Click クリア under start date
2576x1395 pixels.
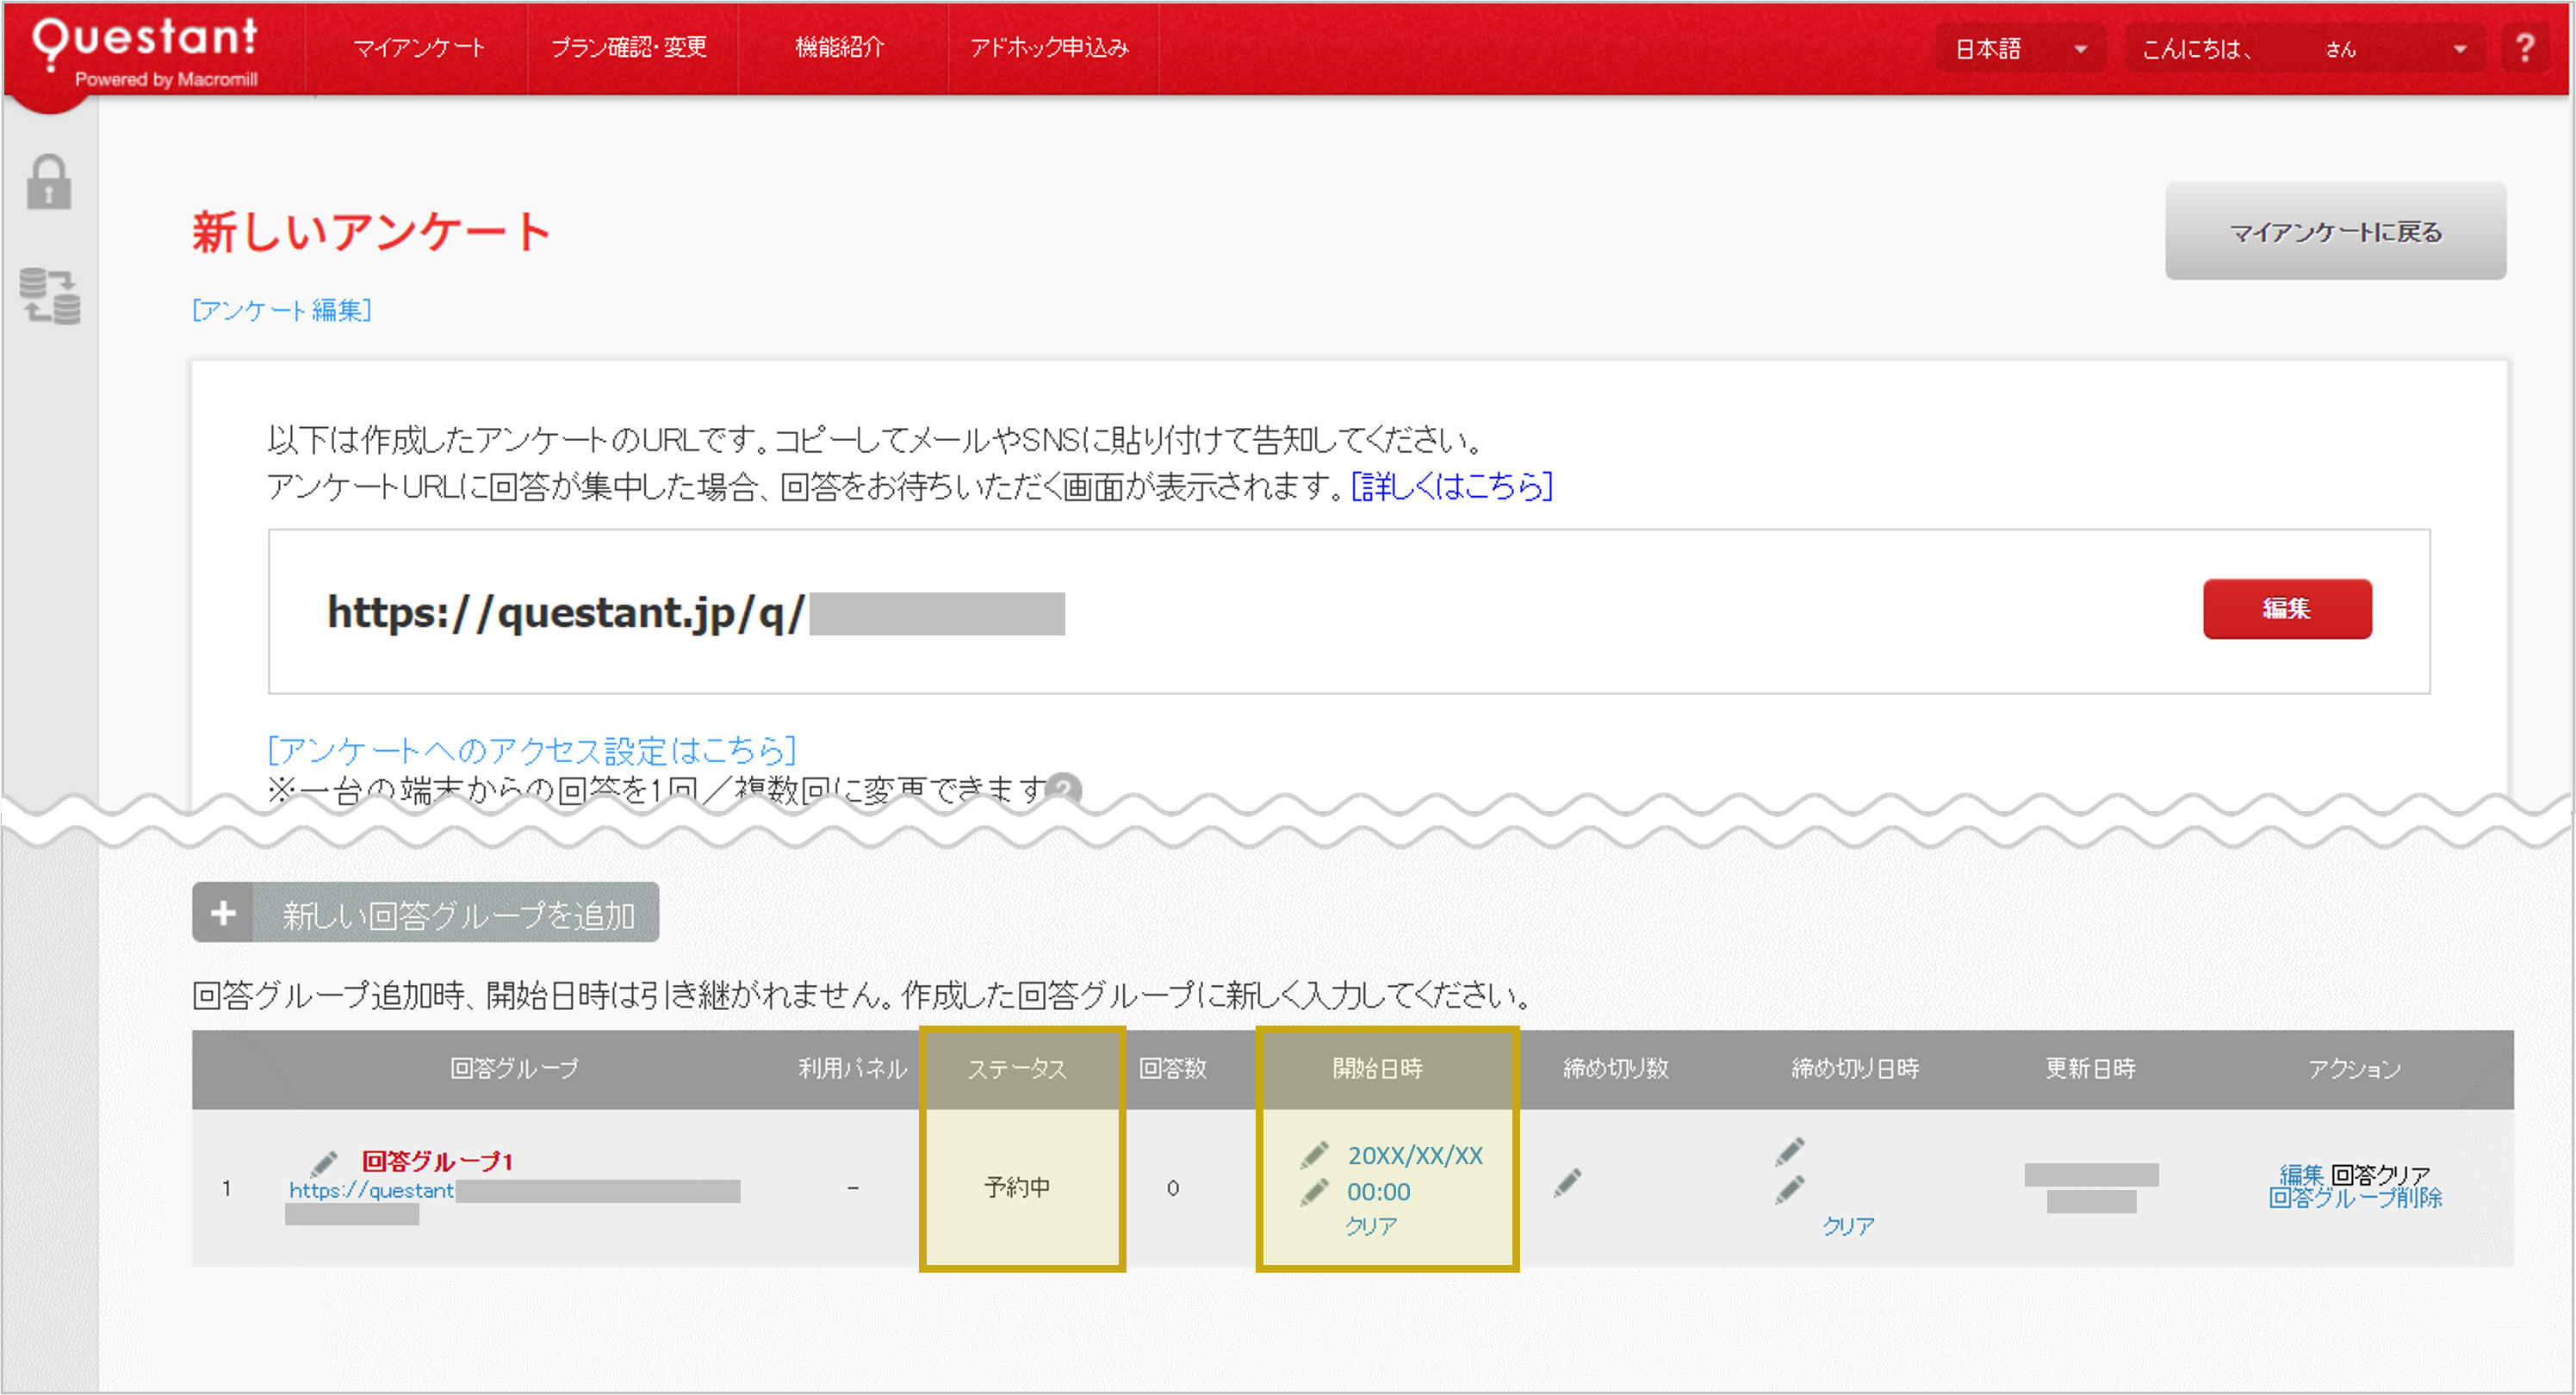pos(1371,1226)
